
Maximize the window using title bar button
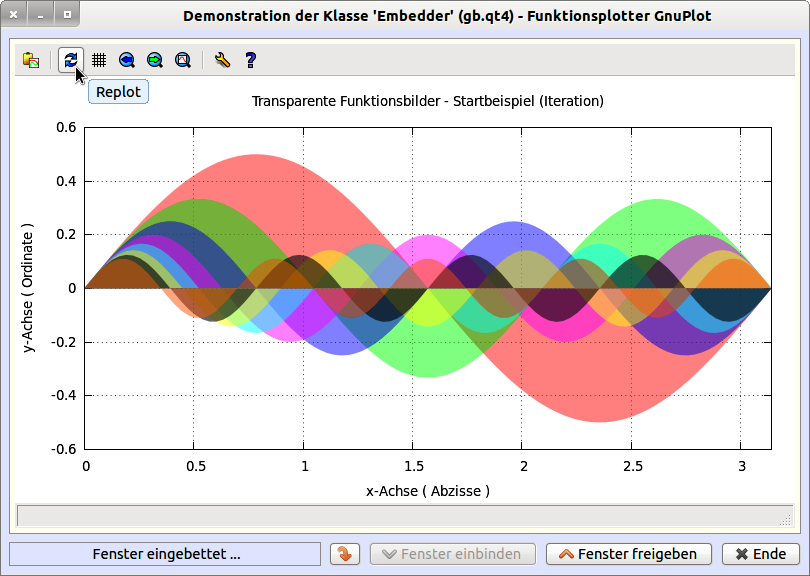(66, 16)
